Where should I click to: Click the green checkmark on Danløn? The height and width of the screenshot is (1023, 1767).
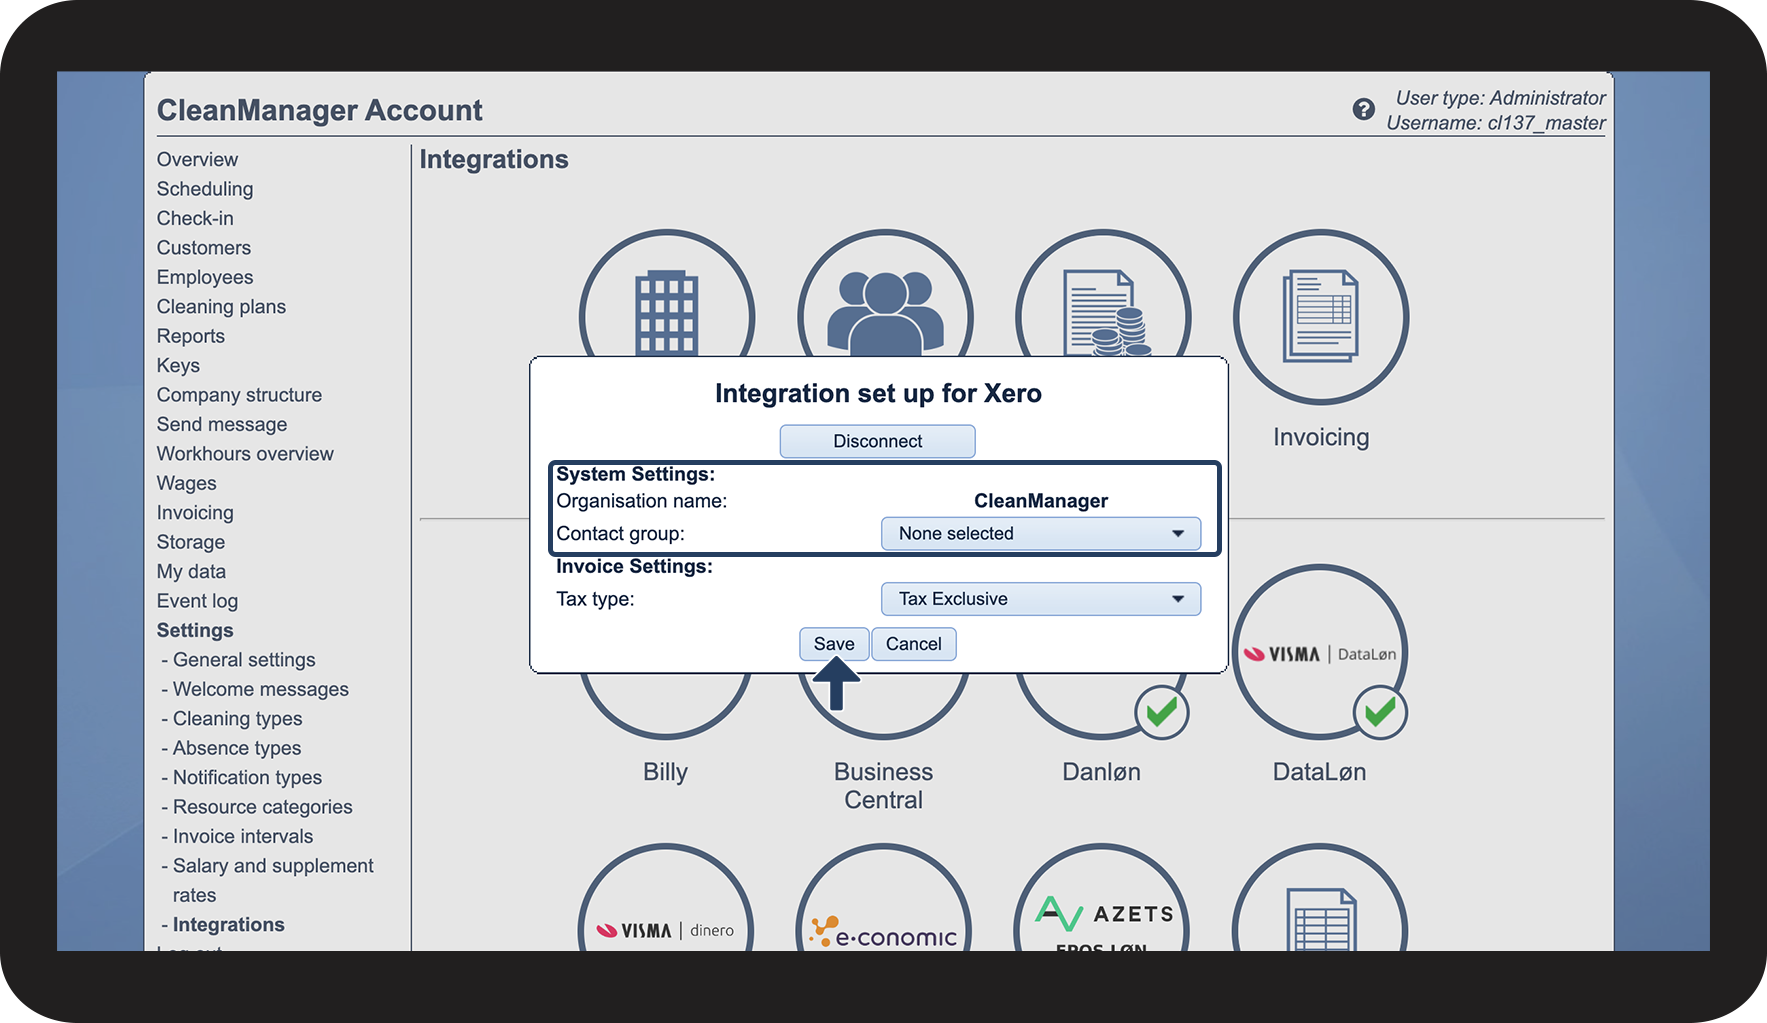pos(1162,712)
